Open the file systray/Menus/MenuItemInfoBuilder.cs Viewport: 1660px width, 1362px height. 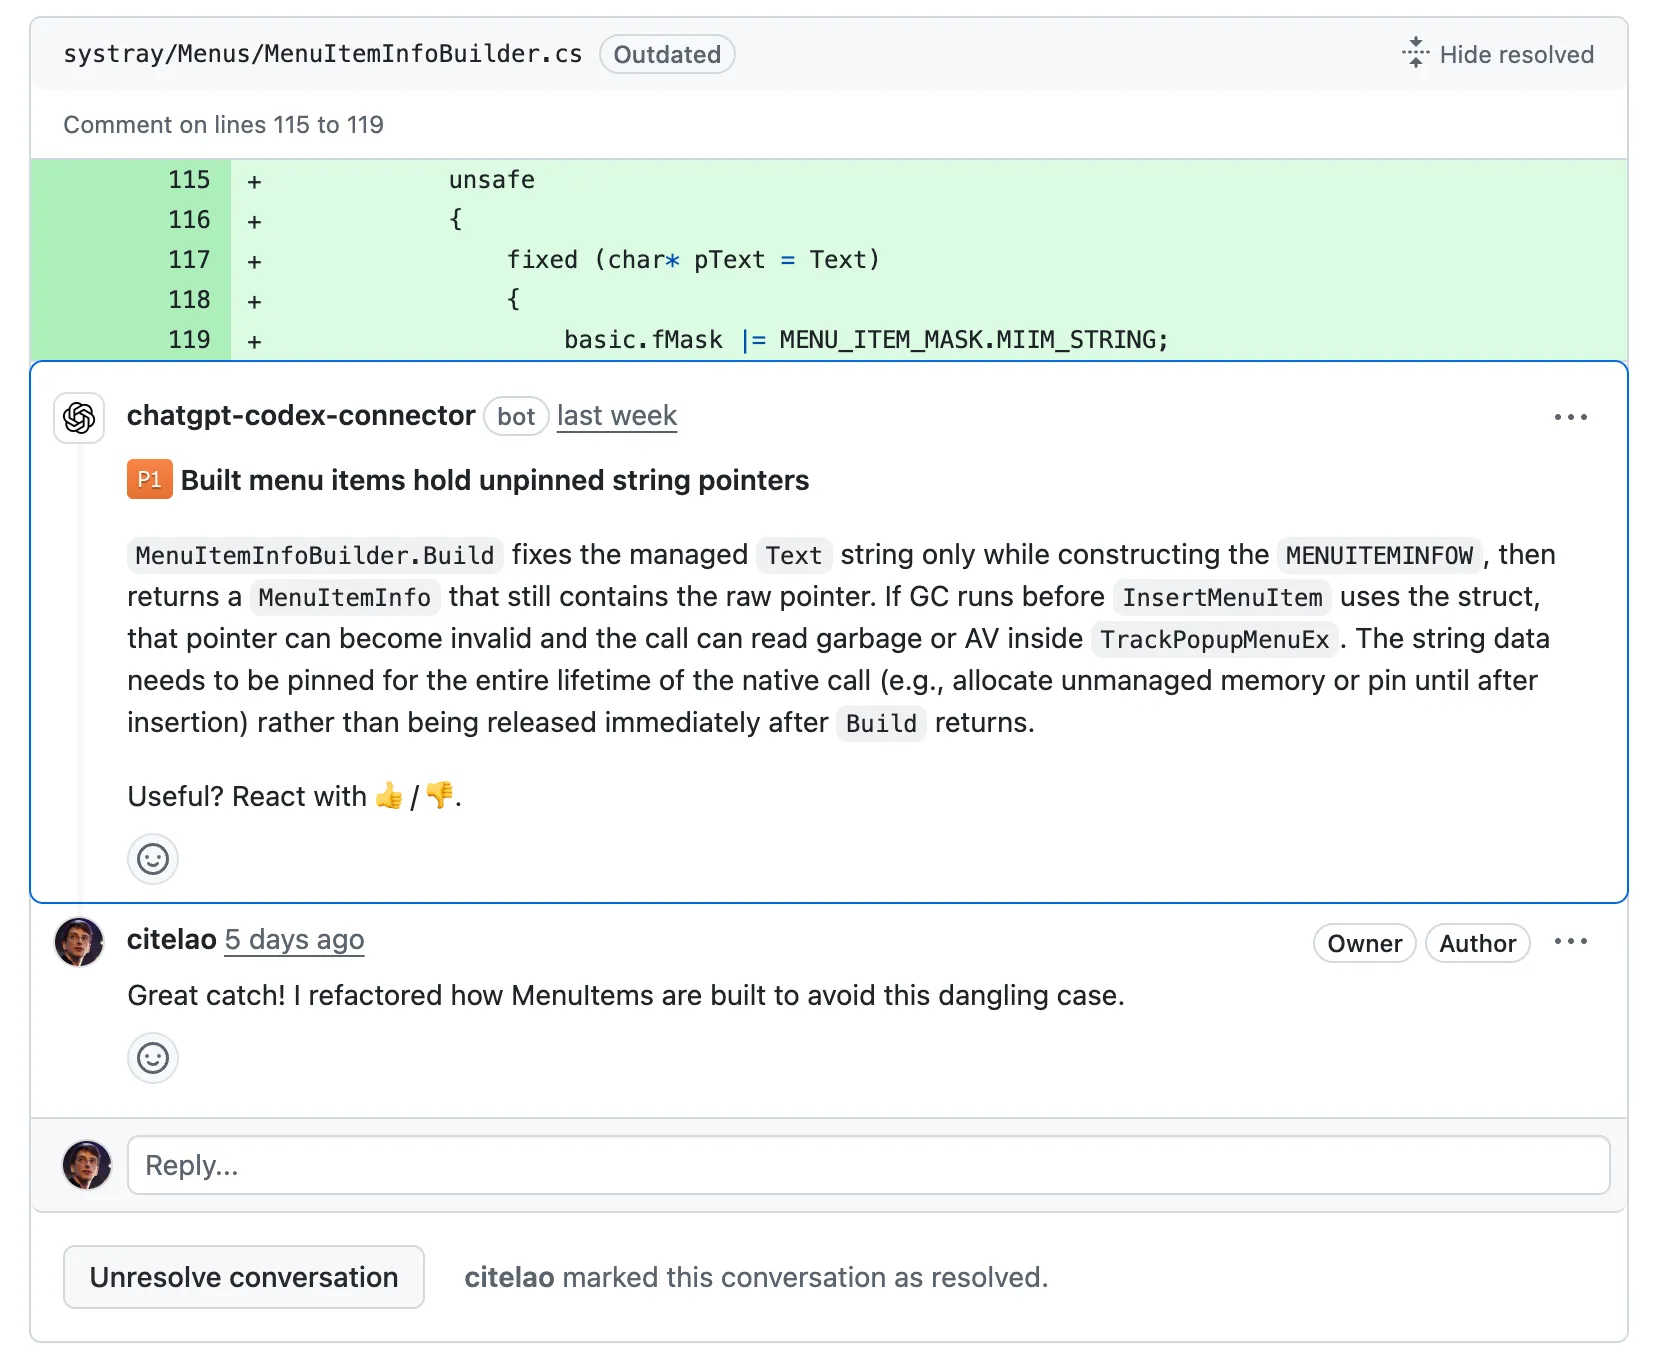(322, 54)
